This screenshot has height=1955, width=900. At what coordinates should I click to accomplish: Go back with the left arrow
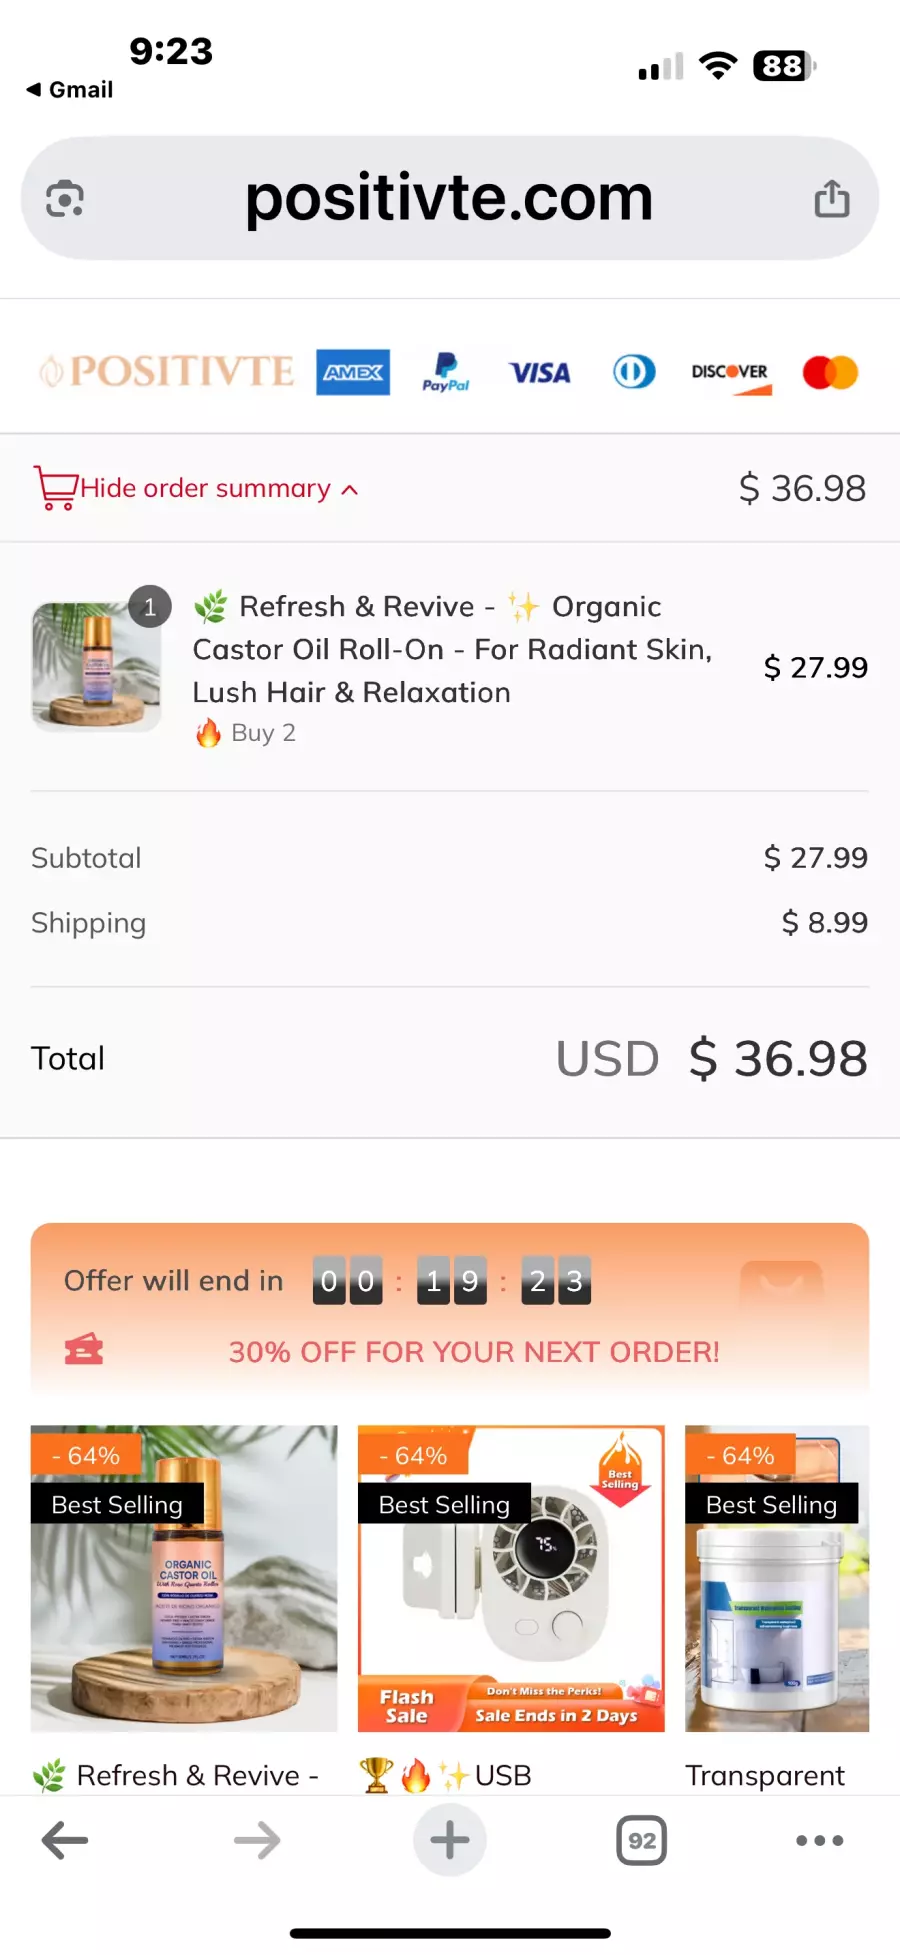65,1840
